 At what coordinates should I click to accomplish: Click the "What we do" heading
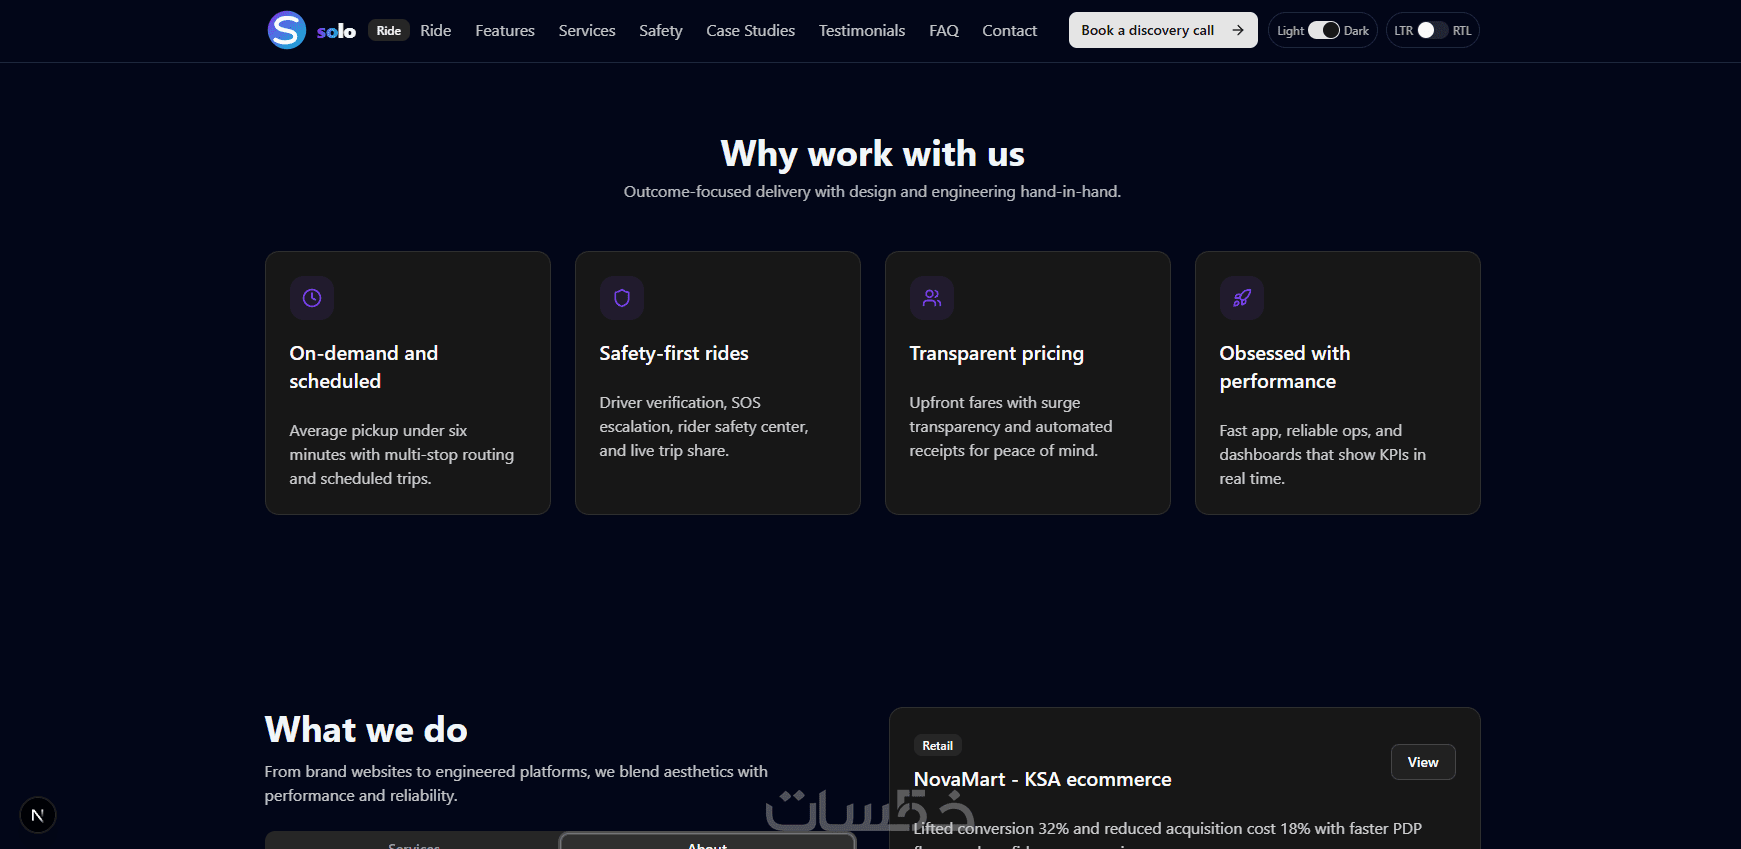click(x=366, y=730)
